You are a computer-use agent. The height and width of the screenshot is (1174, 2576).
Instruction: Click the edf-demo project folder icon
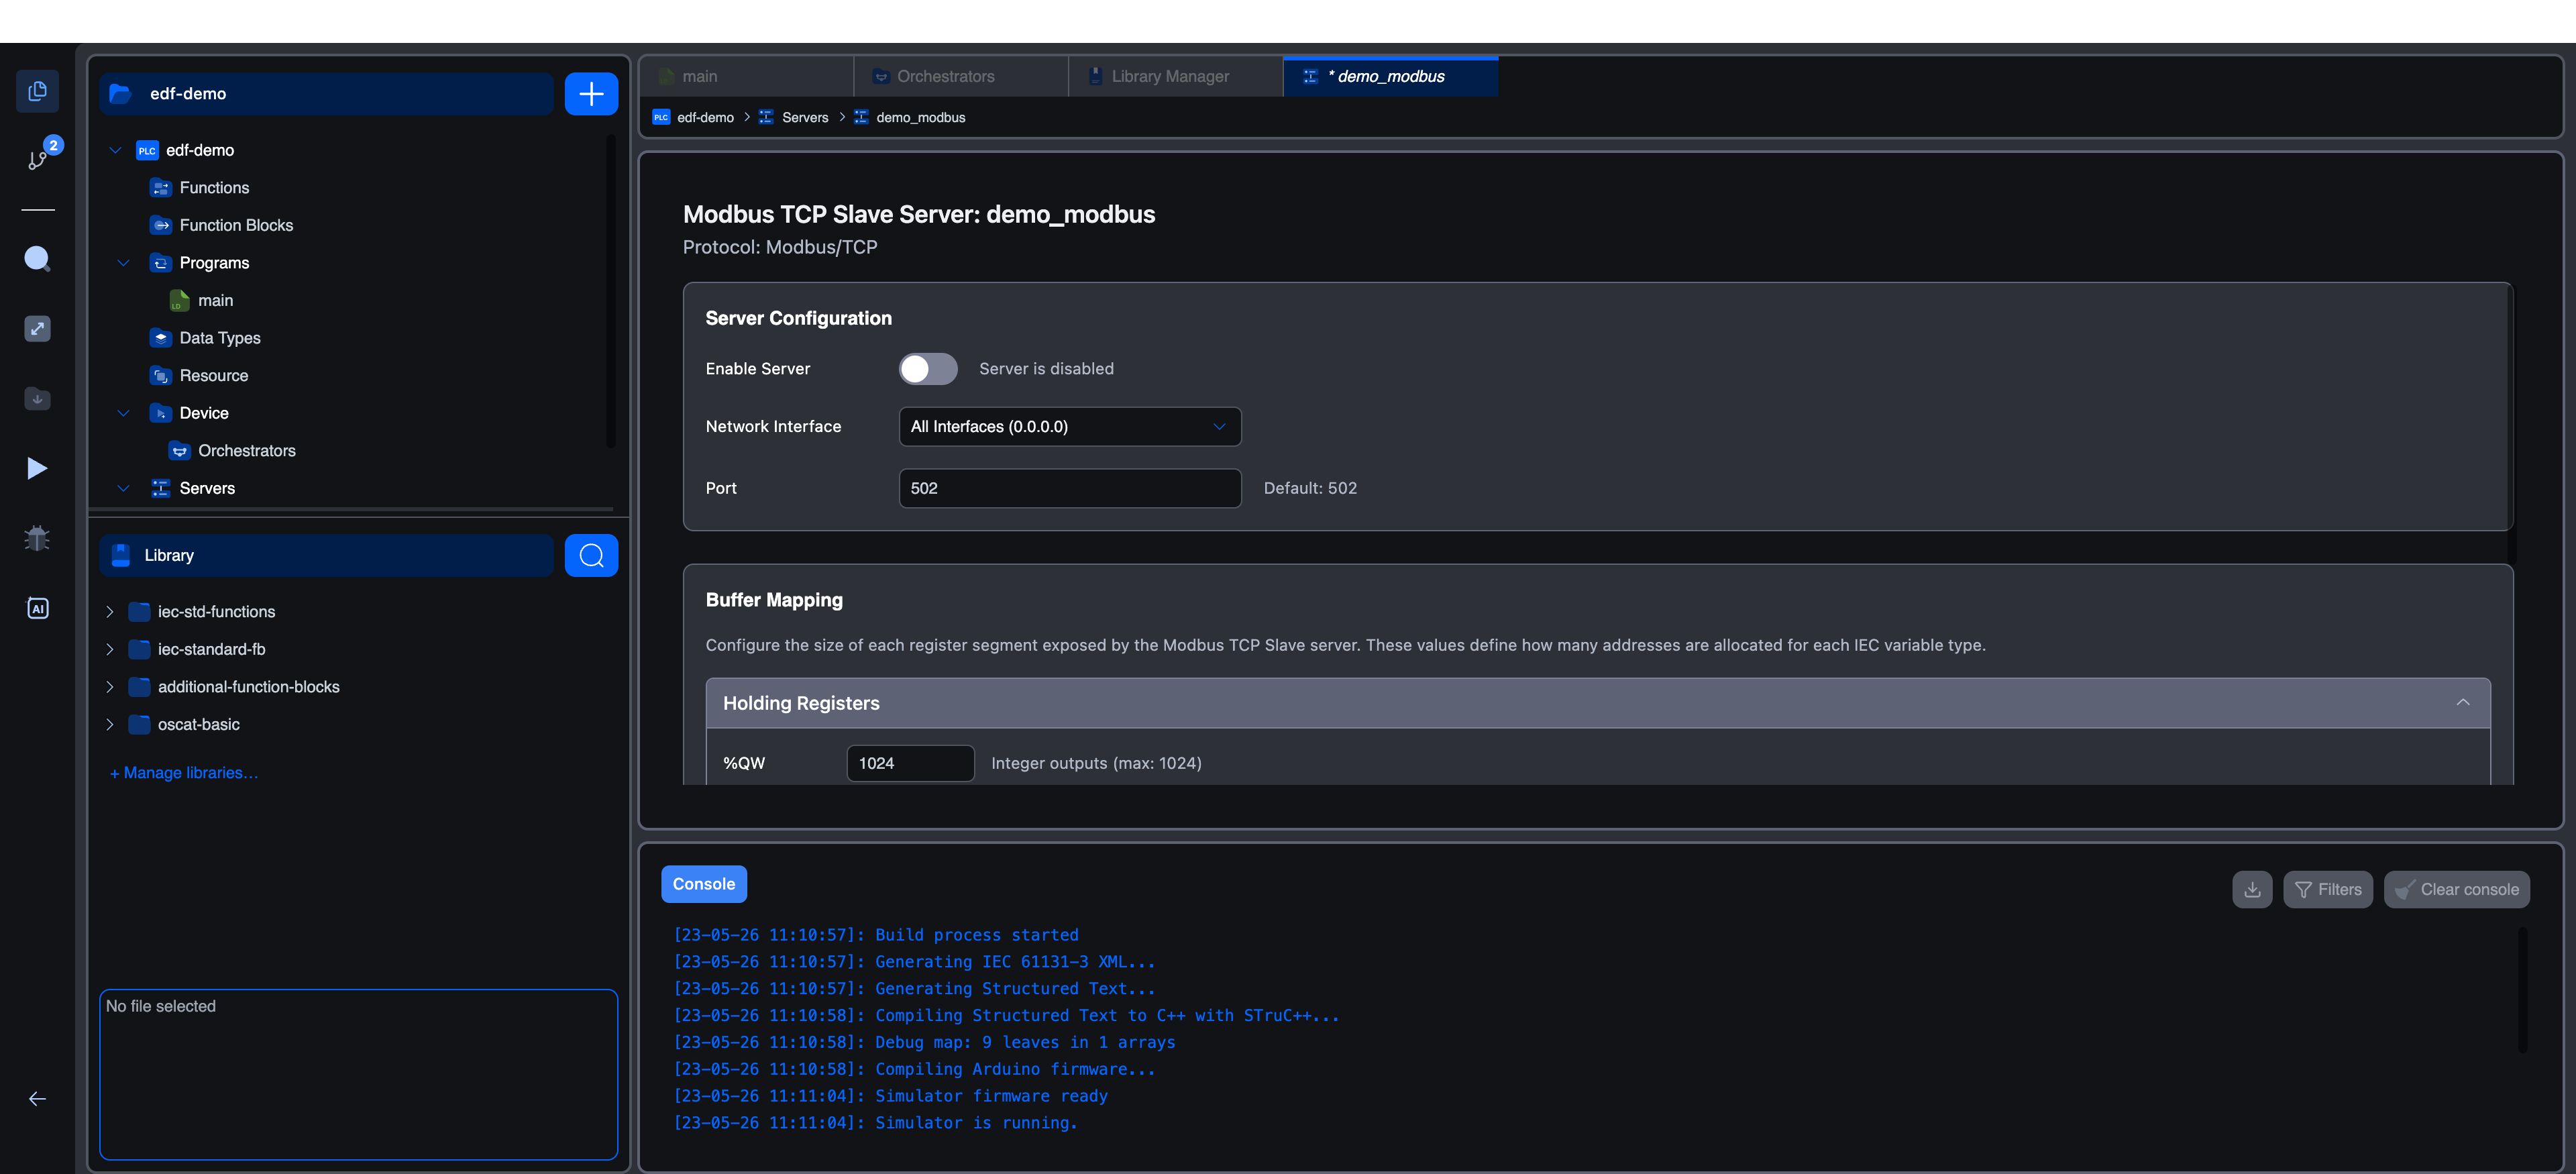120,94
